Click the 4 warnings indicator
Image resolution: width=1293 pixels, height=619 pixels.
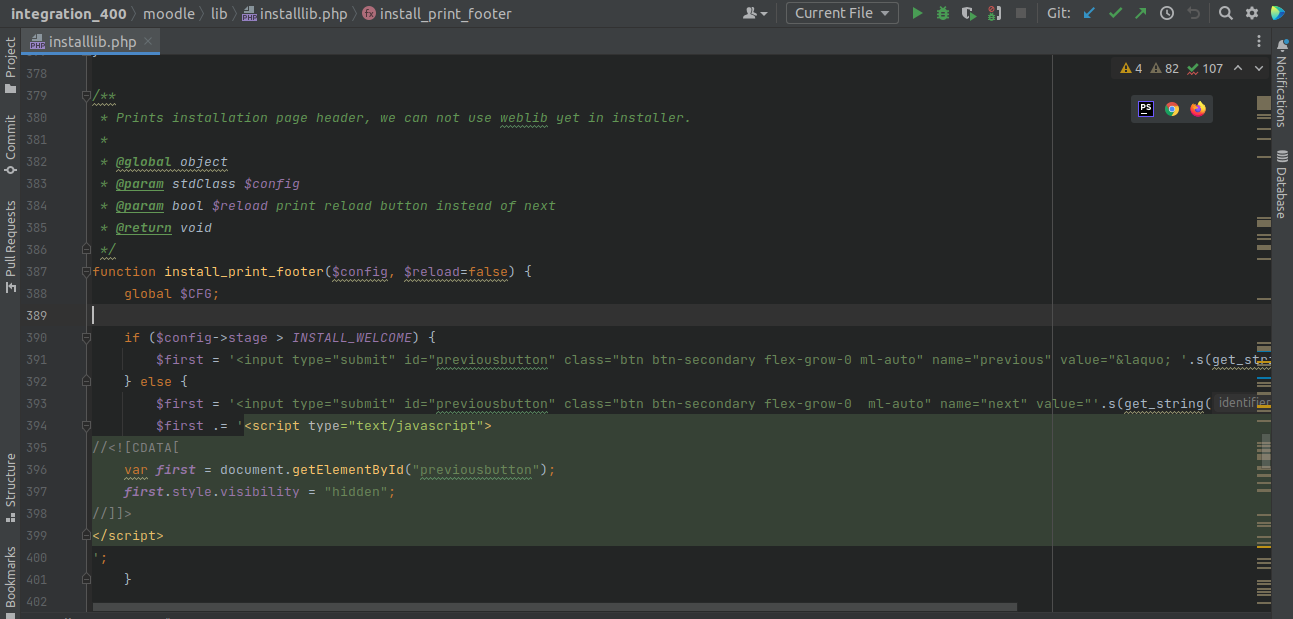pos(1131,68)
